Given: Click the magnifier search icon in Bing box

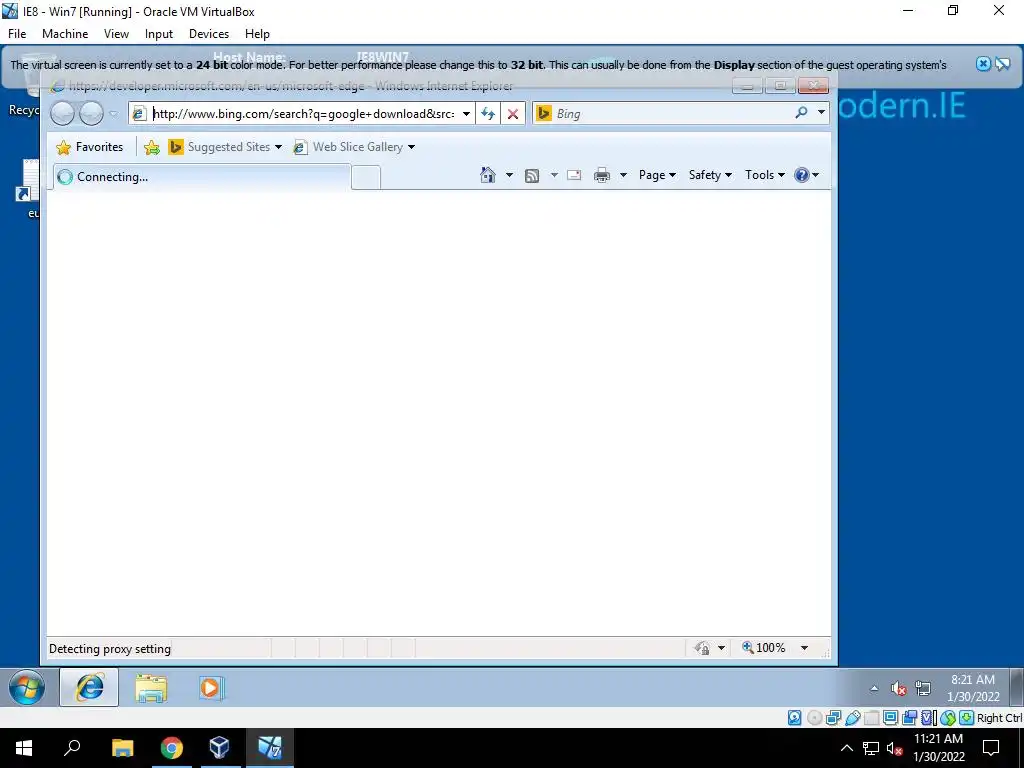Looking at the screenshot, I should point(801,113).
